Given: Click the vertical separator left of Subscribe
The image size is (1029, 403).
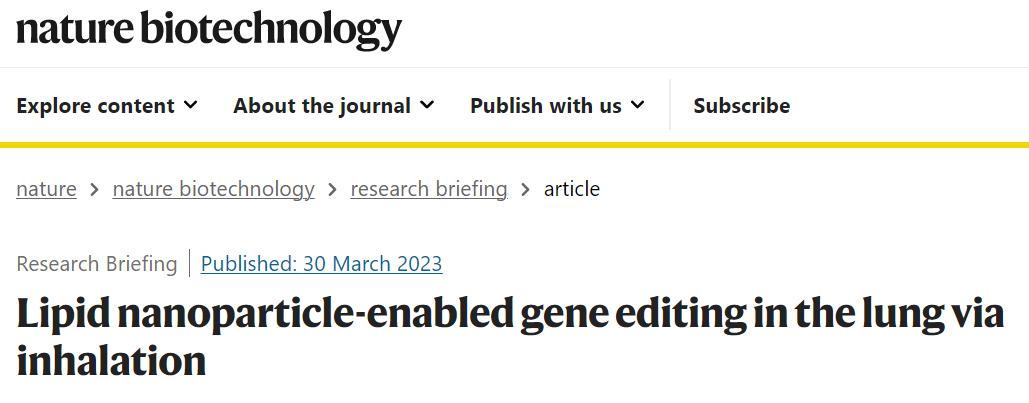Looking at the screenshot, I should 669,105.
